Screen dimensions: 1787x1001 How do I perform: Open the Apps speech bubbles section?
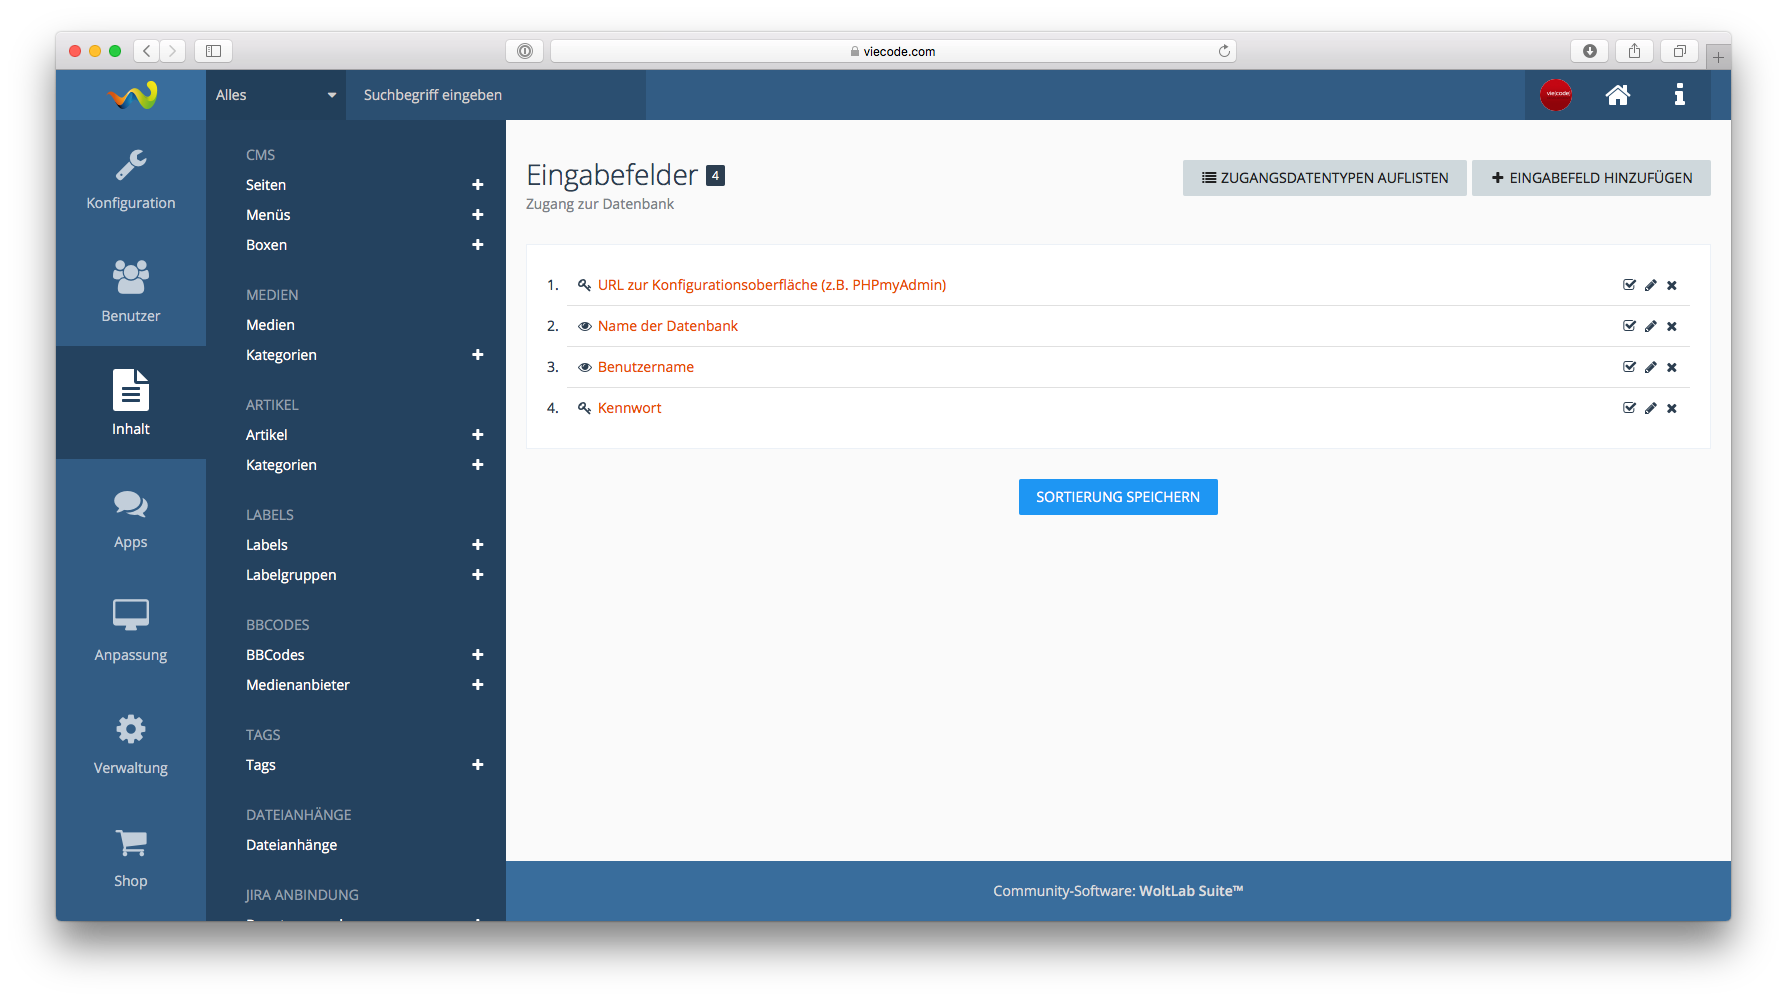coord(130,519)
